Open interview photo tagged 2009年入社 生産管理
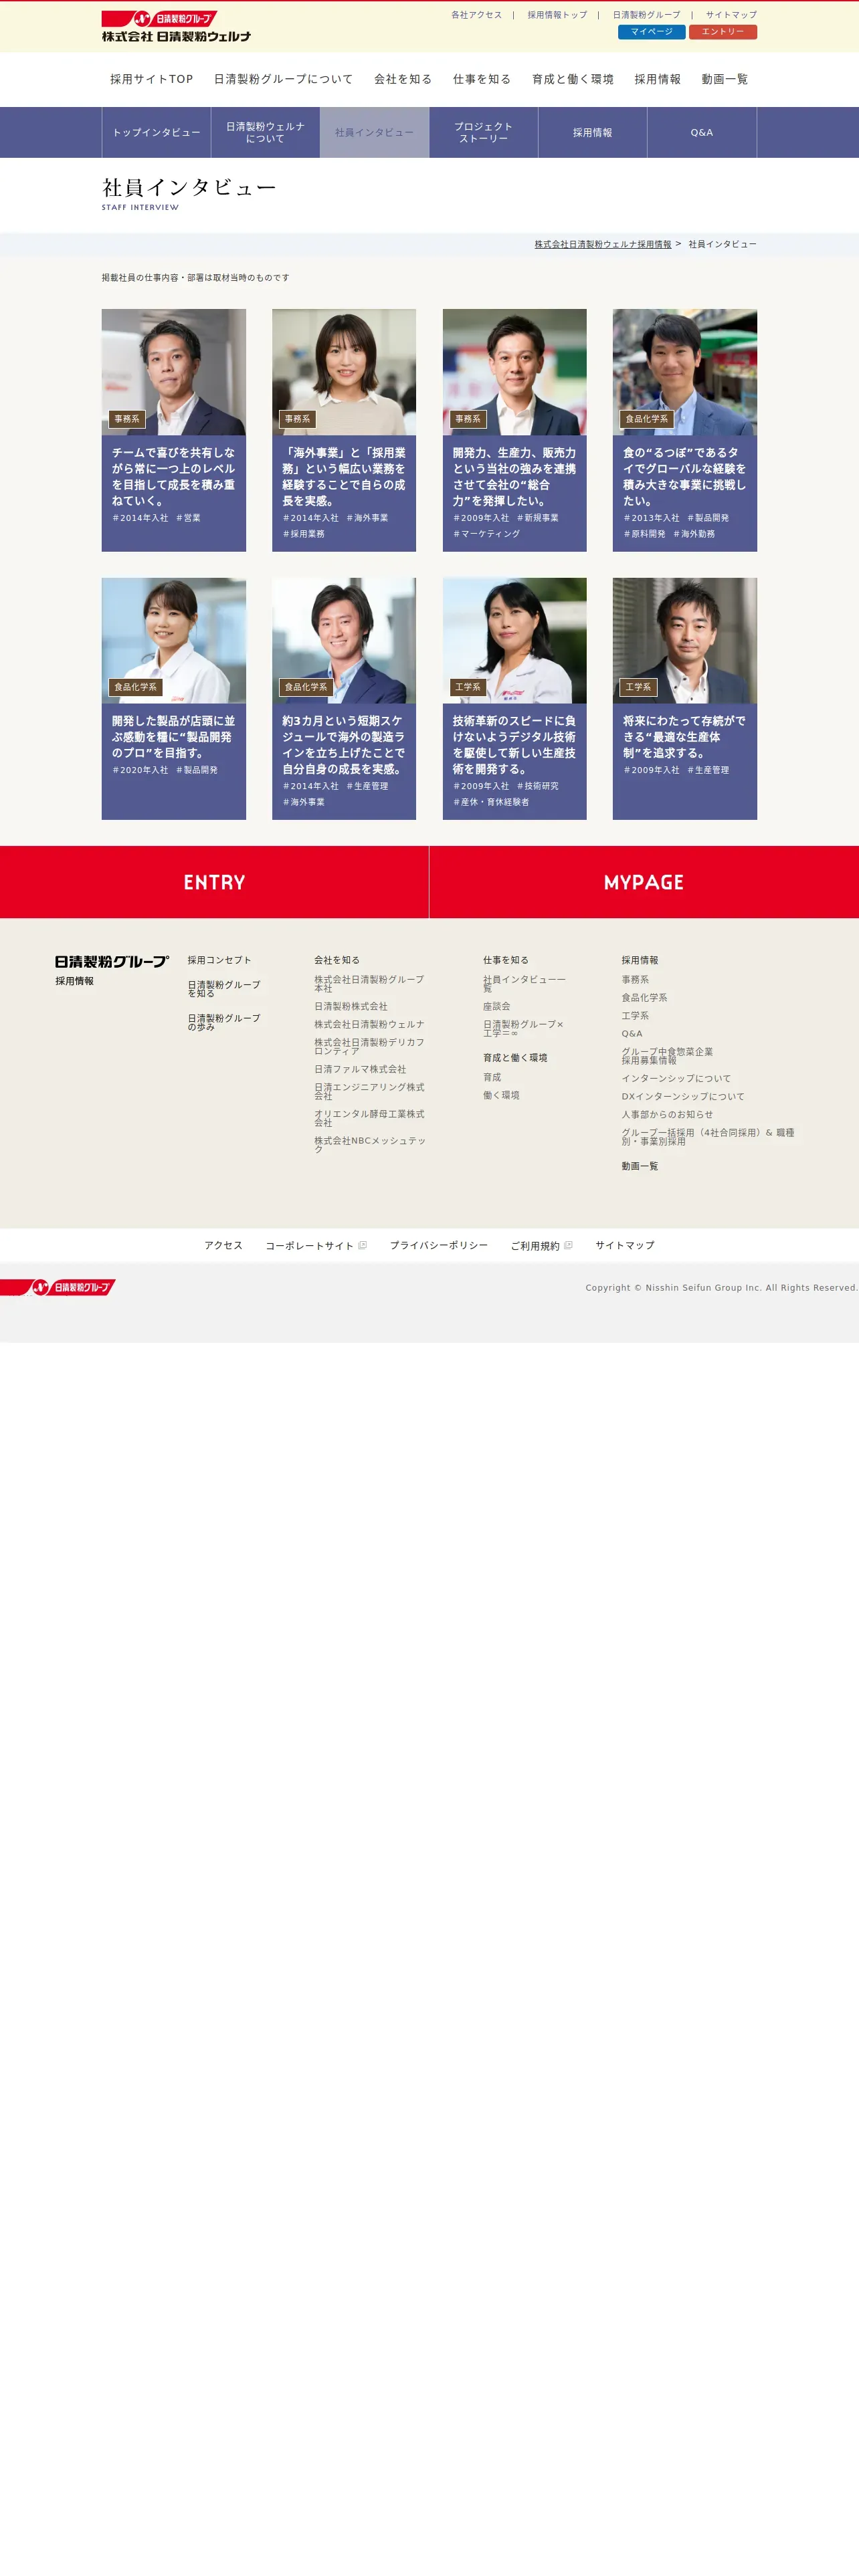Viewport: 859px width, 2576px height. point(685,640)
